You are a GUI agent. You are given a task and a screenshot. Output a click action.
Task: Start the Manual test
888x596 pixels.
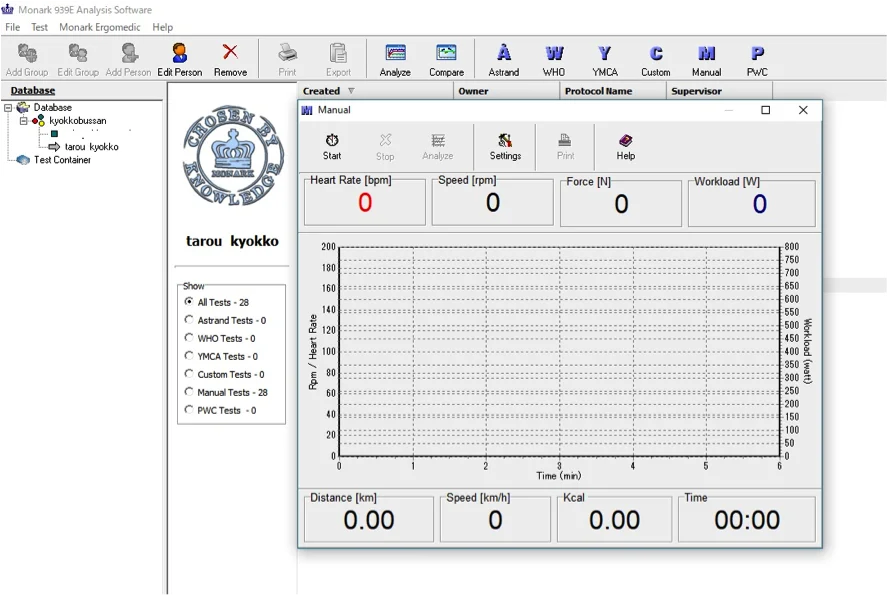331,147
